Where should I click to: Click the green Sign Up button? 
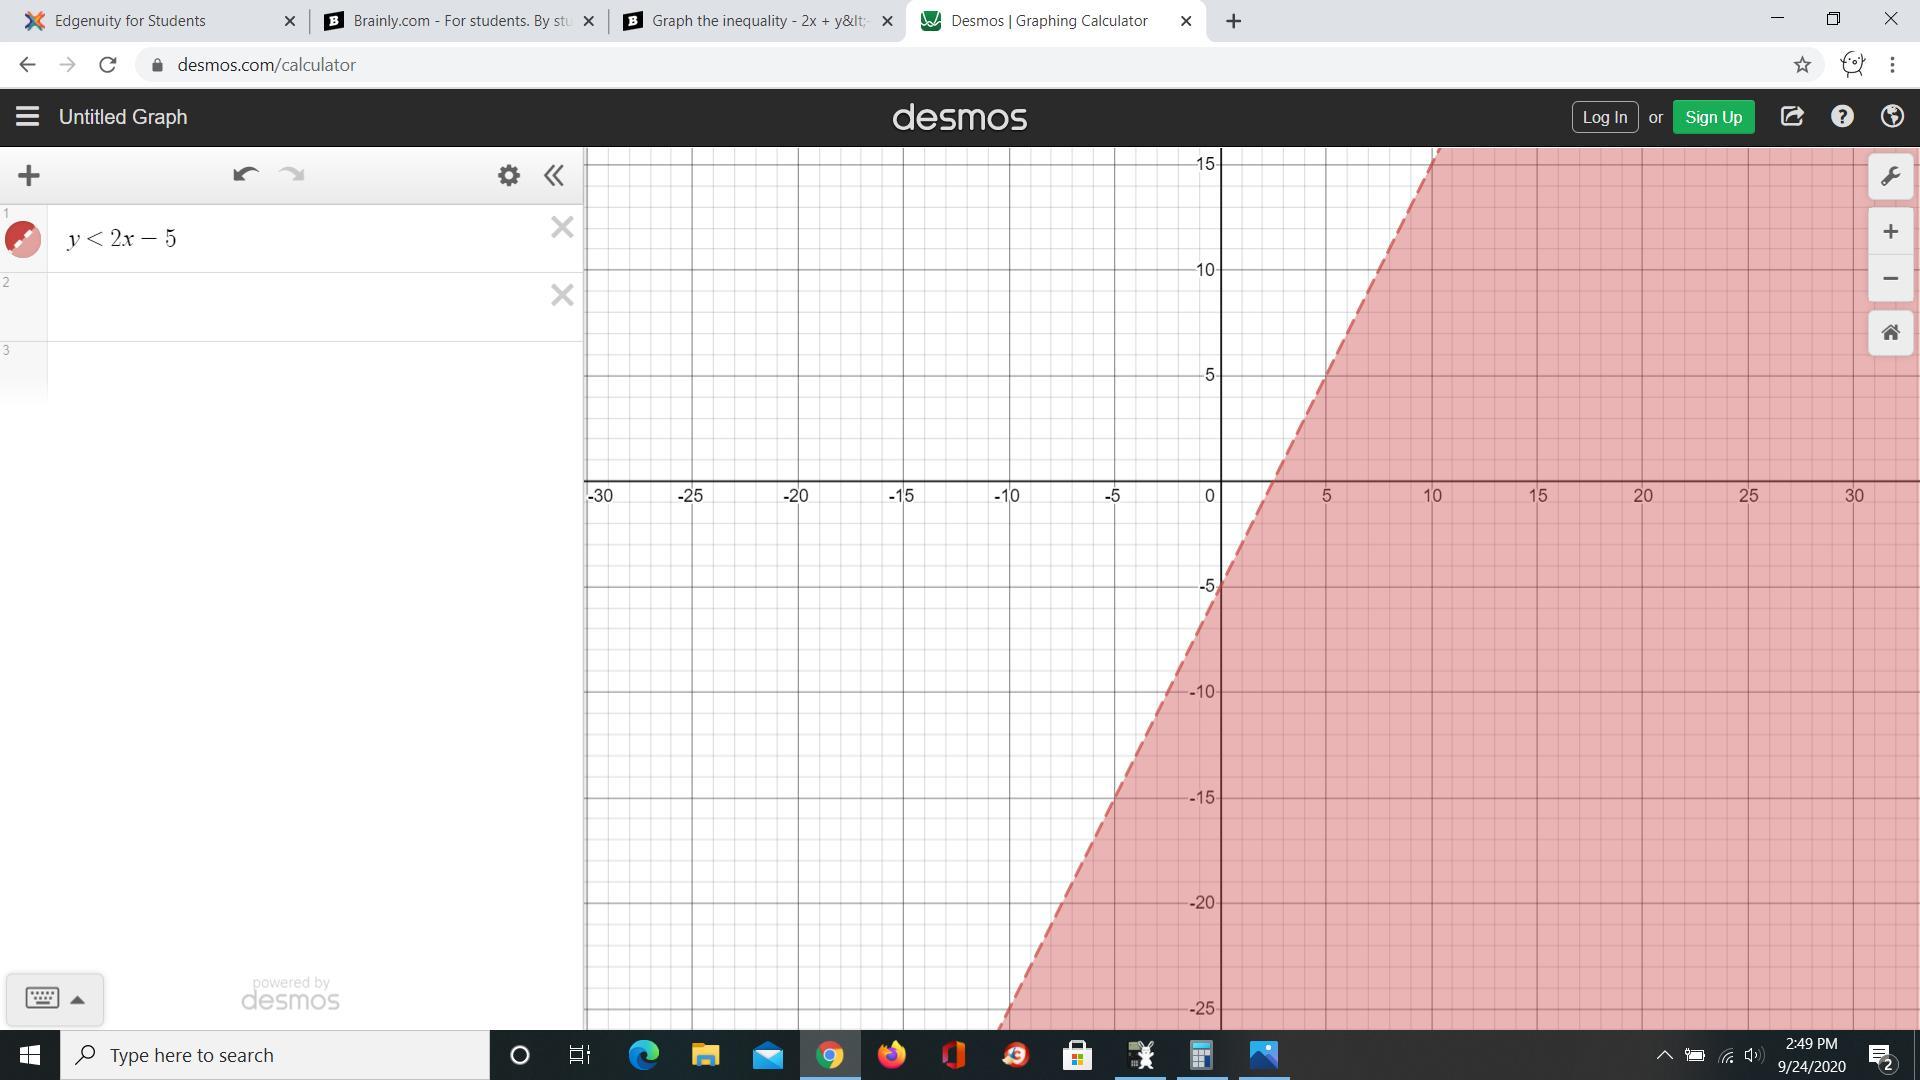pos(1712,117)
